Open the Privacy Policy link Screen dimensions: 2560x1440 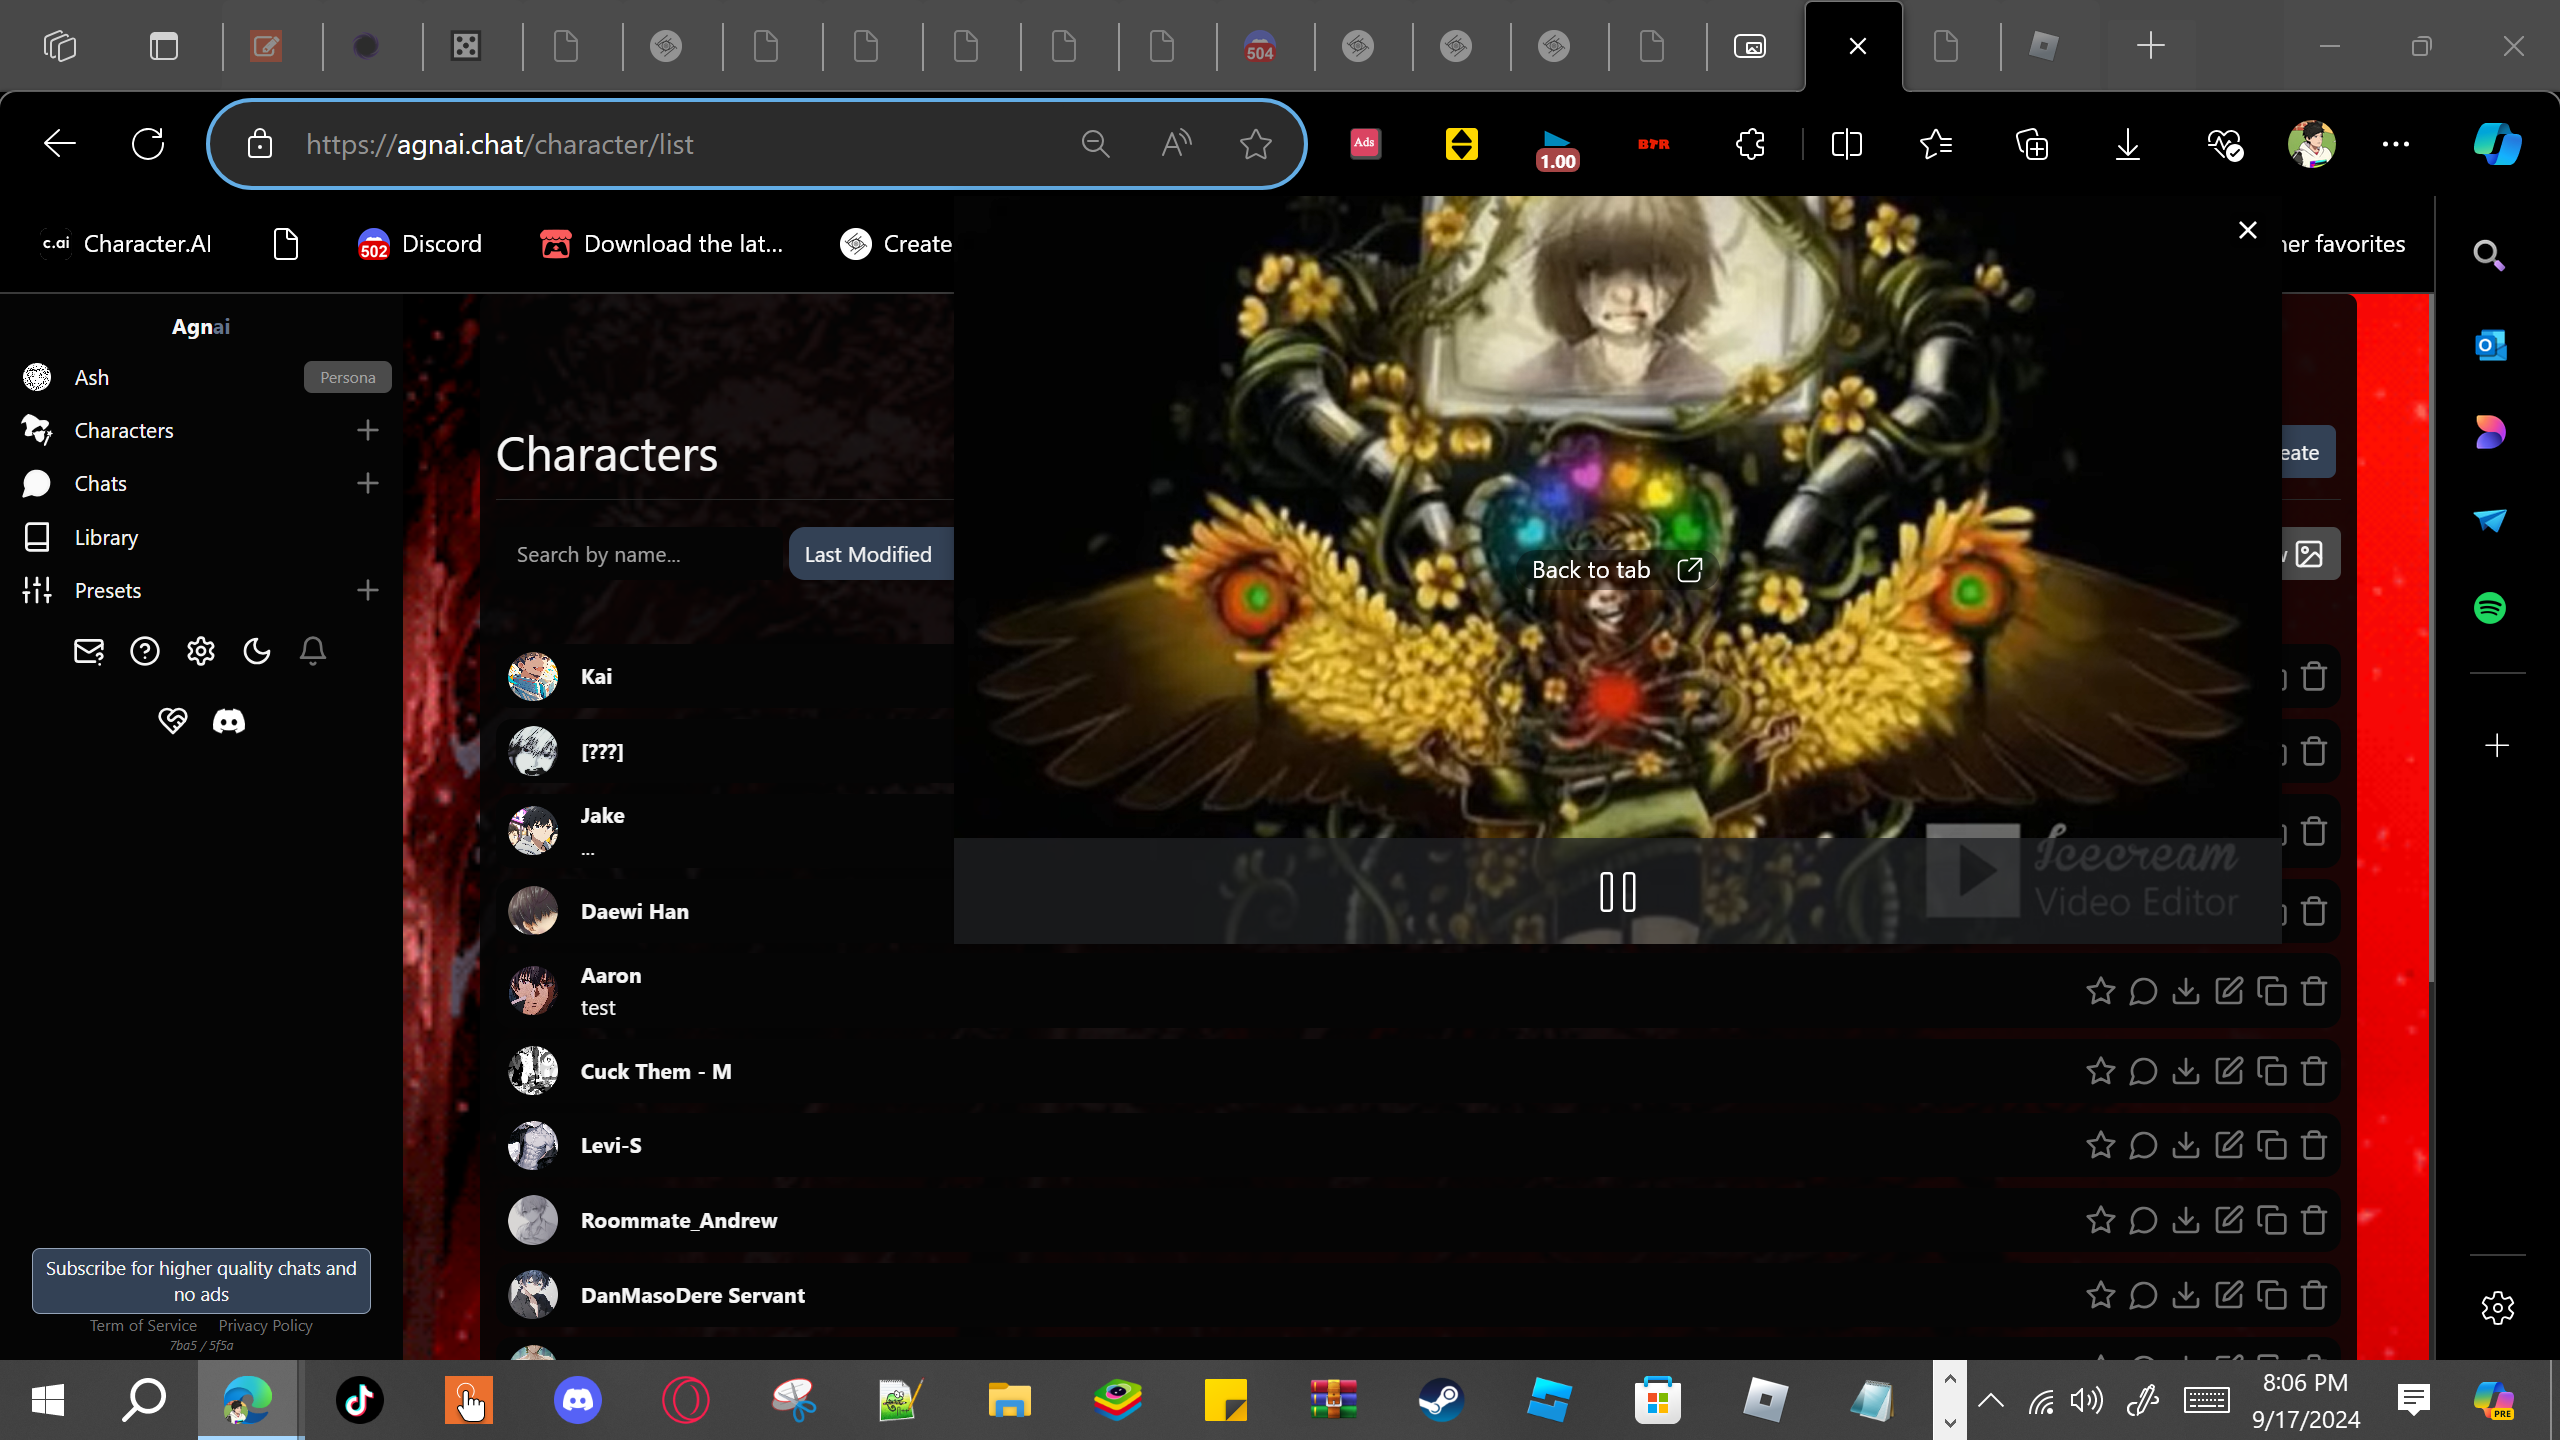click(x=265, y=1325)
